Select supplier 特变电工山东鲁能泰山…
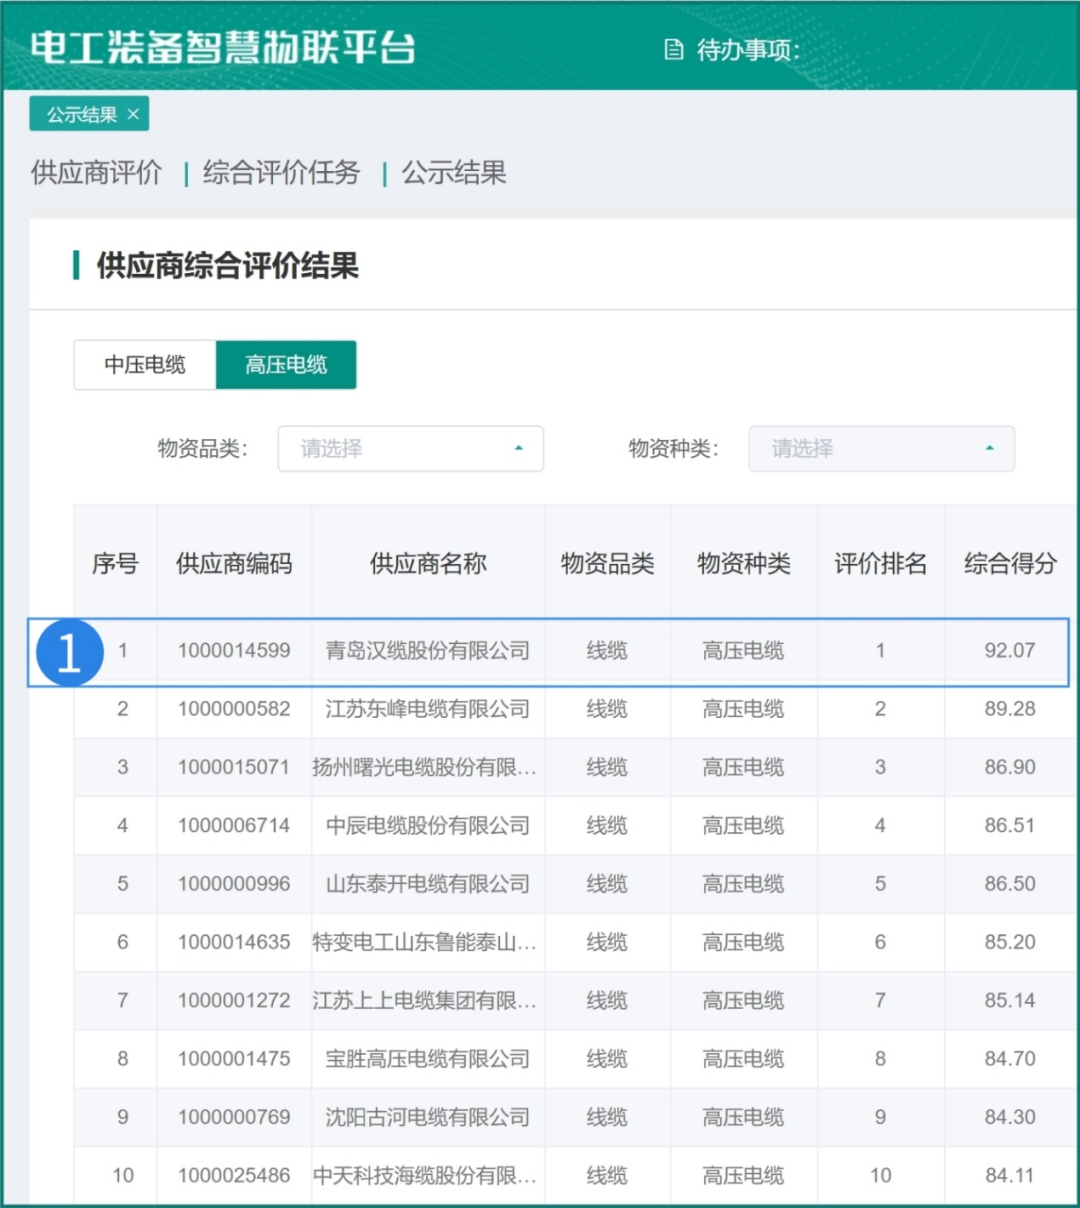1080x1208 pixels. 425,942
